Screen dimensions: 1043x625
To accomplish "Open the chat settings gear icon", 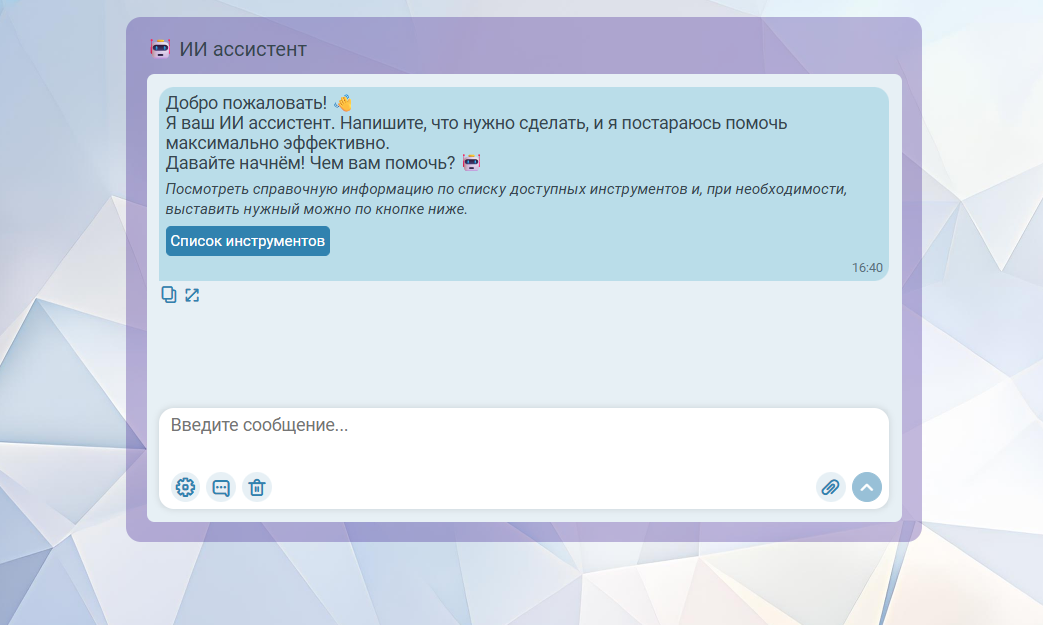I will pyautogui.click(x=185, y=487).
